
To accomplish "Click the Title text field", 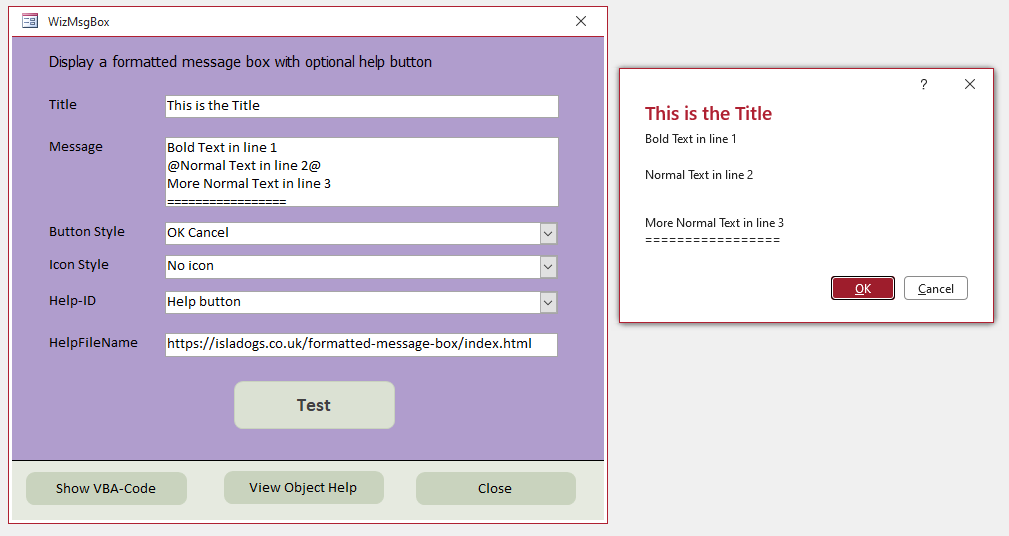I will click(x=361, y=106).
